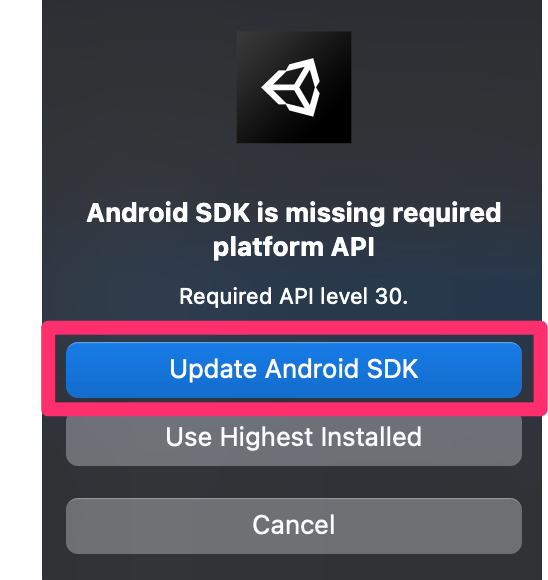Image resolution: width=548 pixels, height=580 pixels.
Task: Click the word 'Installed' on the gray button
Action: (x=371, y=437)
